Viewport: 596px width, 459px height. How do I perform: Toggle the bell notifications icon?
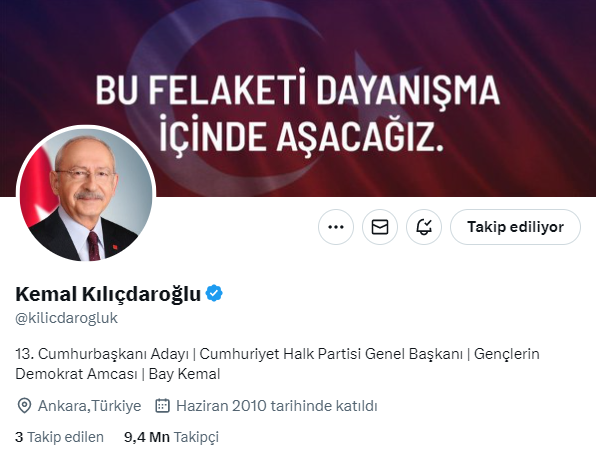point(424,227)
